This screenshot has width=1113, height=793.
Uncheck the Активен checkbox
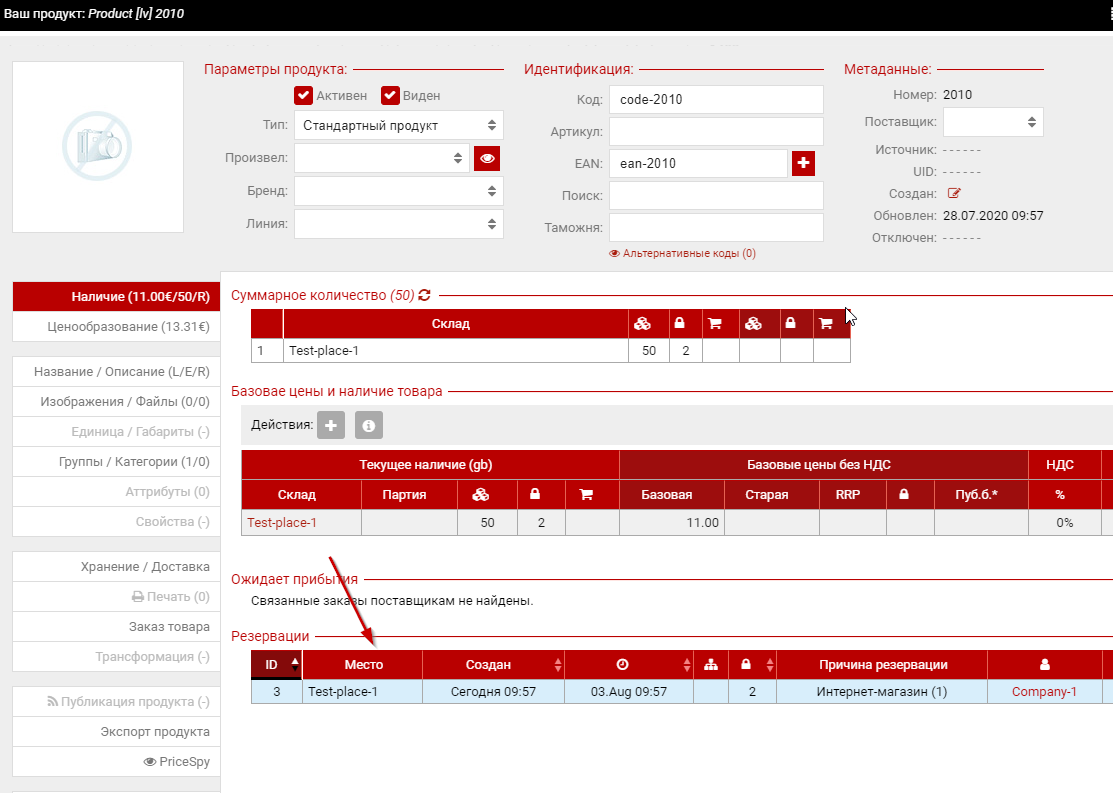click(x=304, y=95)
